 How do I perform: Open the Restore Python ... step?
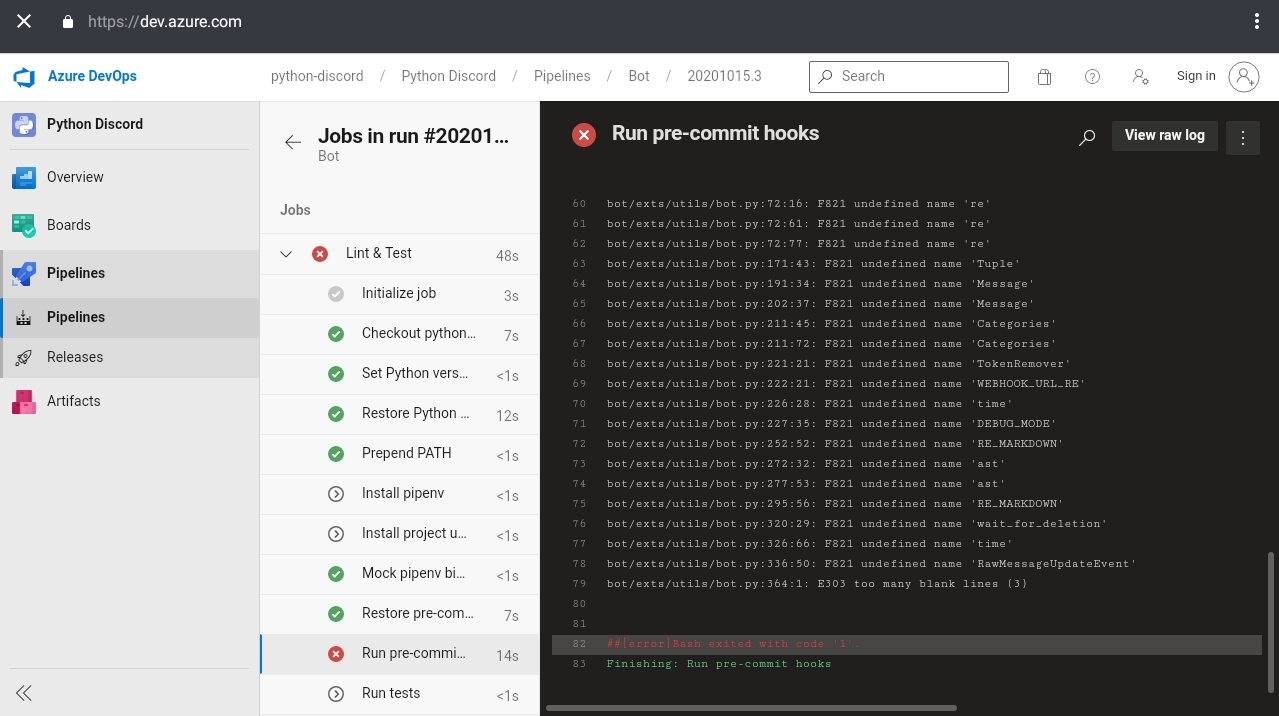(x=400, y=414)
